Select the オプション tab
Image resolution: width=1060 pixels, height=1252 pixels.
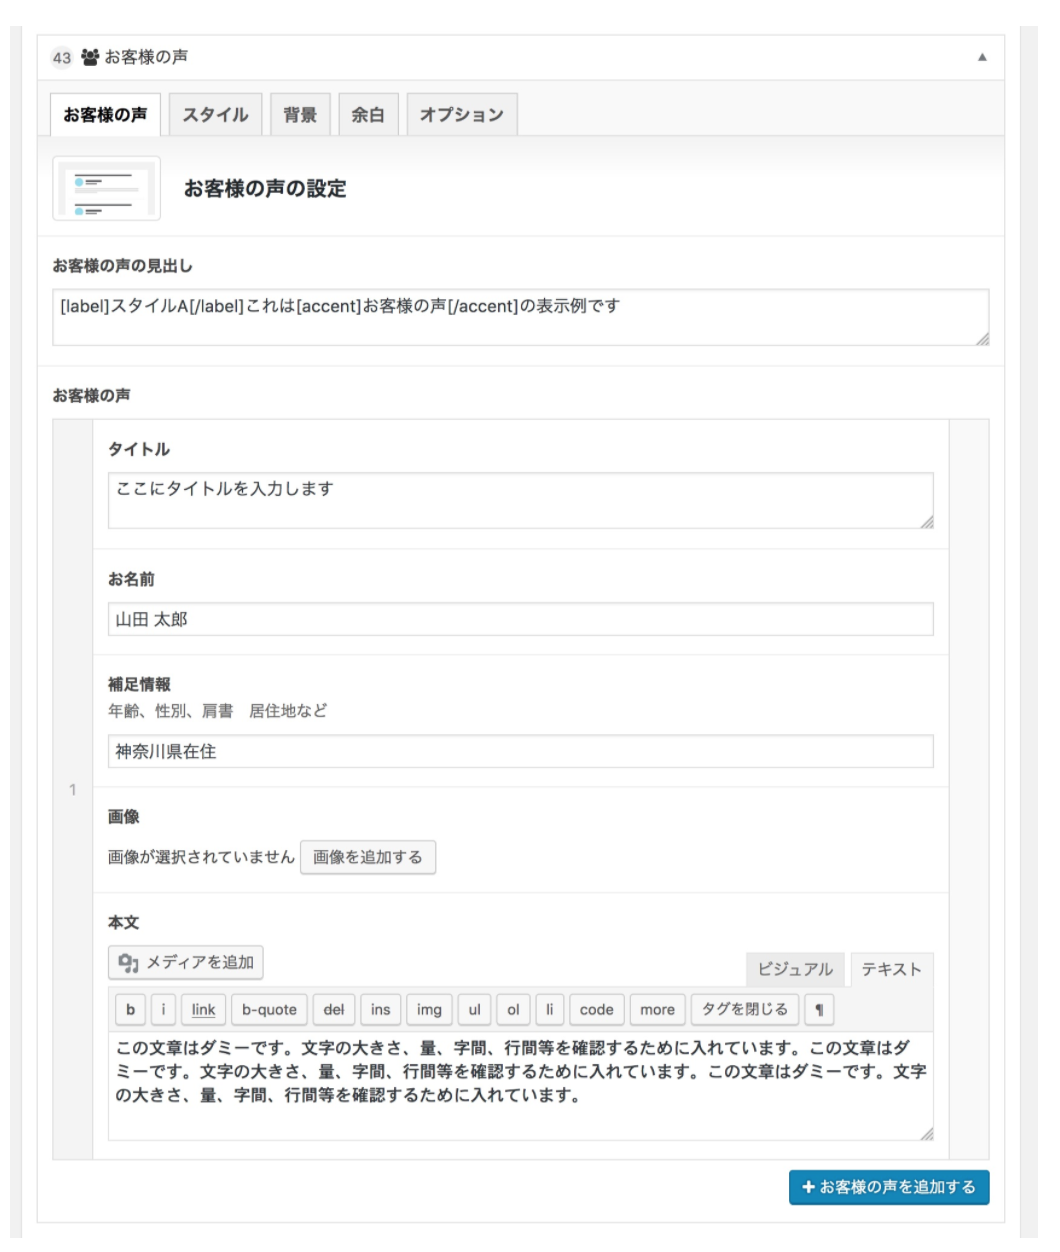click(461, 115)
